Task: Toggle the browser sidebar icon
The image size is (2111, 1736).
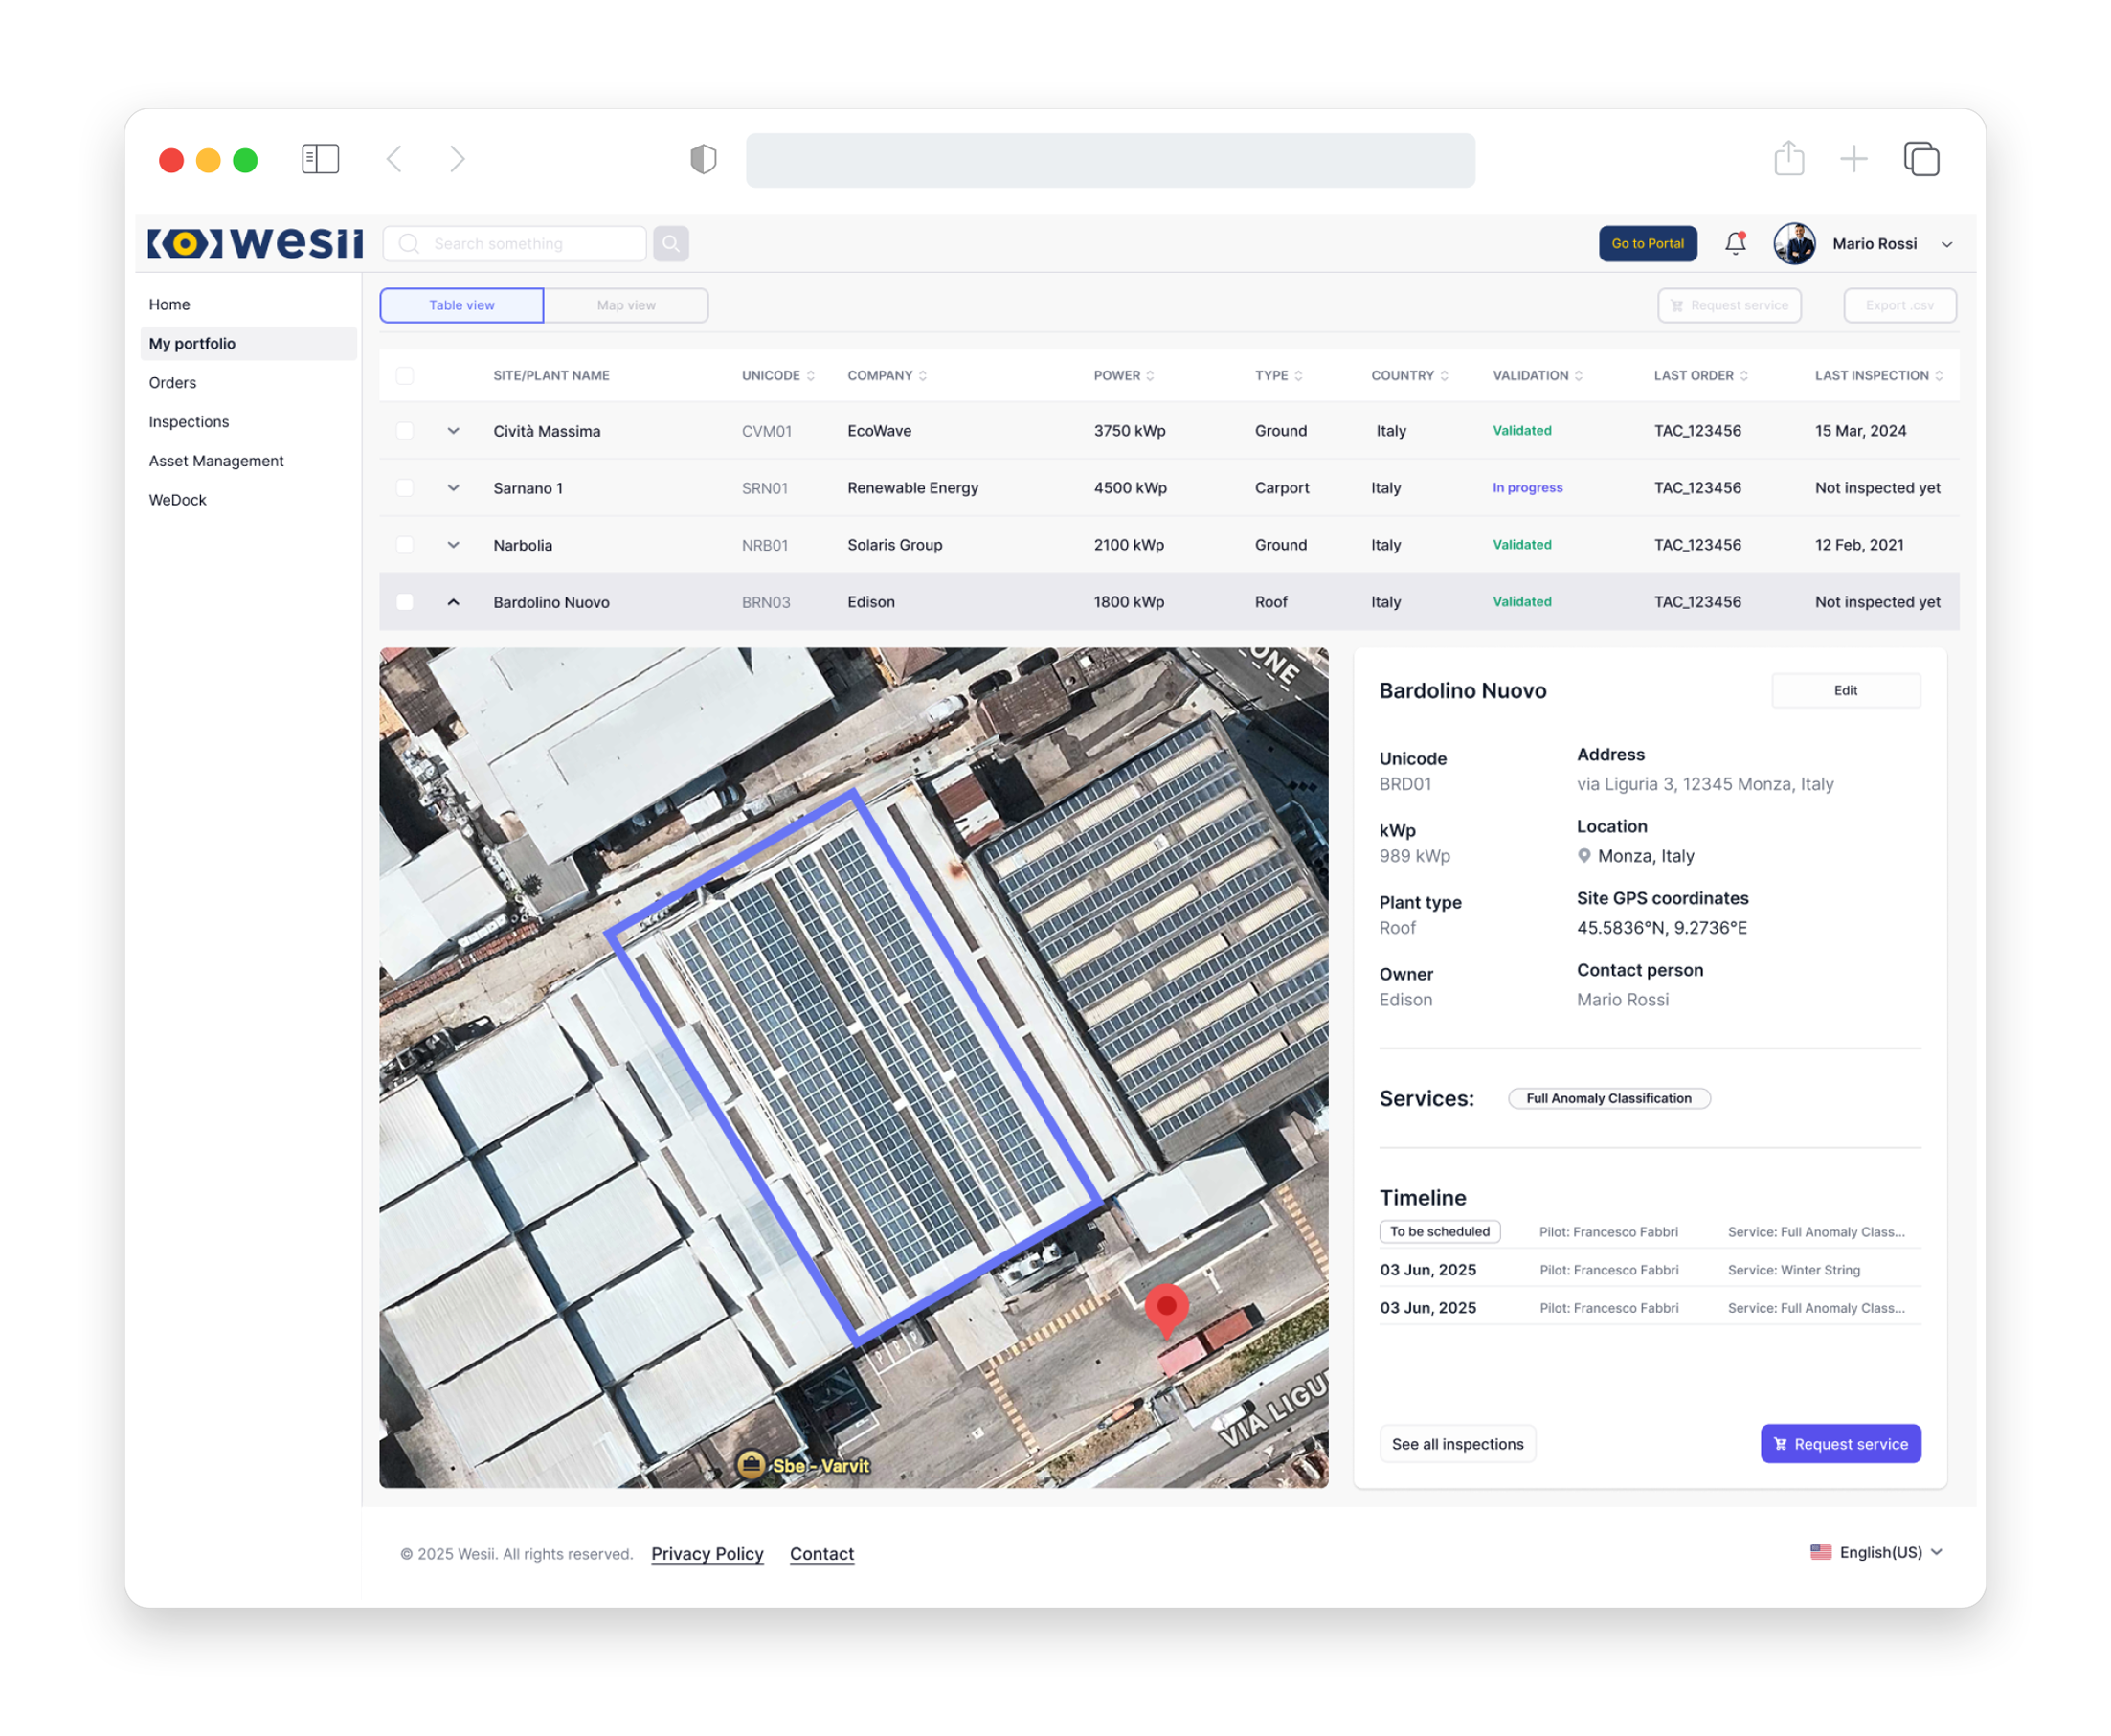Action: click(320, 159)
